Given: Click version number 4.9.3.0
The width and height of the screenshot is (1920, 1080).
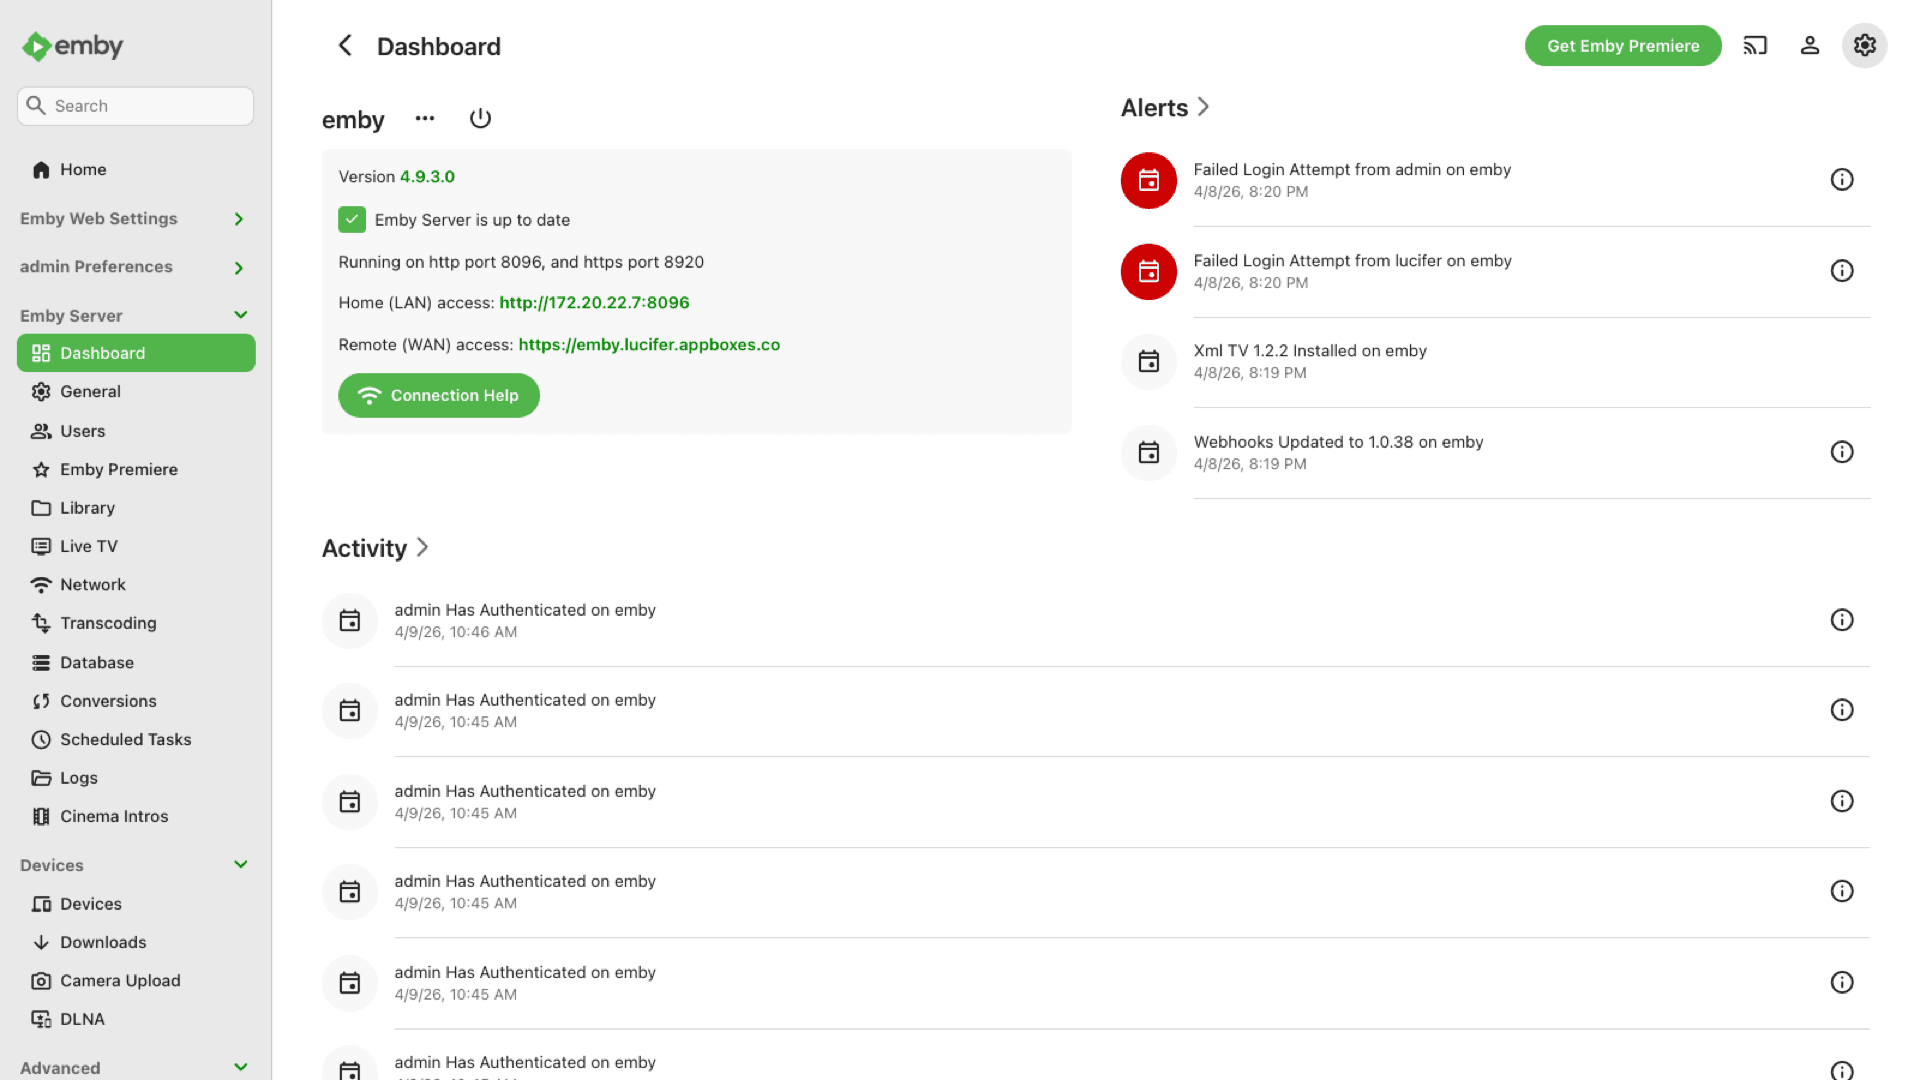Looking at the screenshot, I should 427,177.
